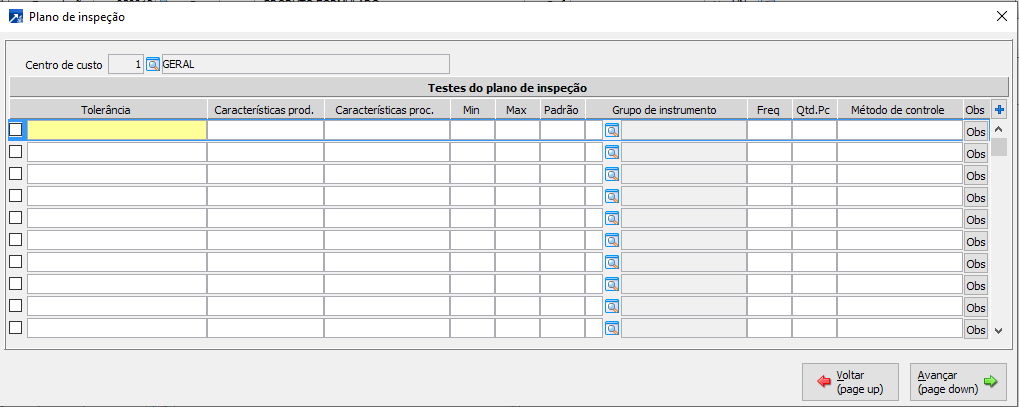This screenshot has height=407, width=1019.
Task: Click the yellow Tolerância field in first row
Action: tap(116, 130)
